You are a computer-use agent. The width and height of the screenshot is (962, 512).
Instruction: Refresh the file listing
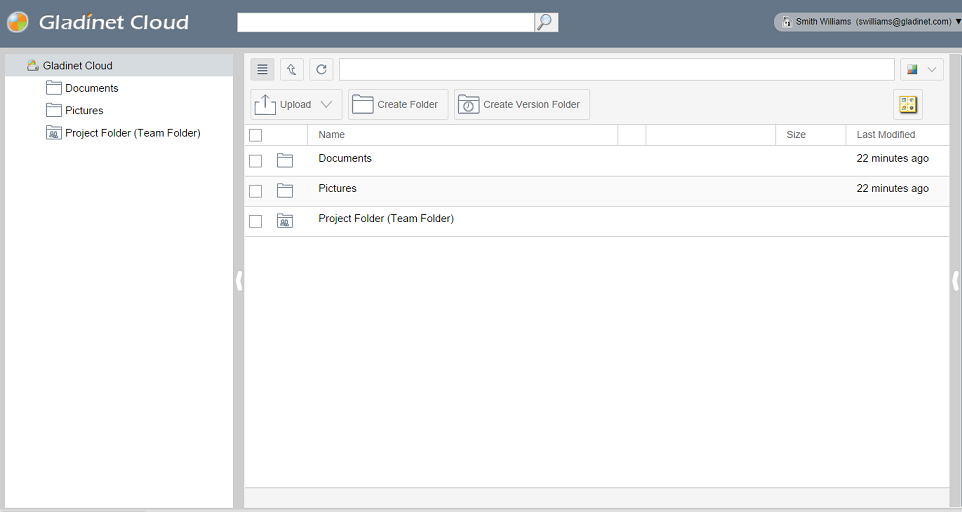321,69
